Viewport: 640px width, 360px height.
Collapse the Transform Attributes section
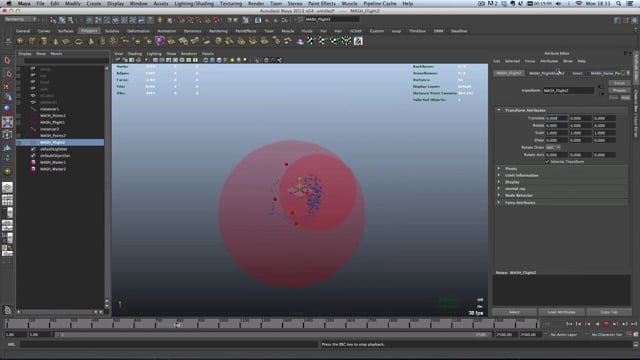[x=499, y=110]
